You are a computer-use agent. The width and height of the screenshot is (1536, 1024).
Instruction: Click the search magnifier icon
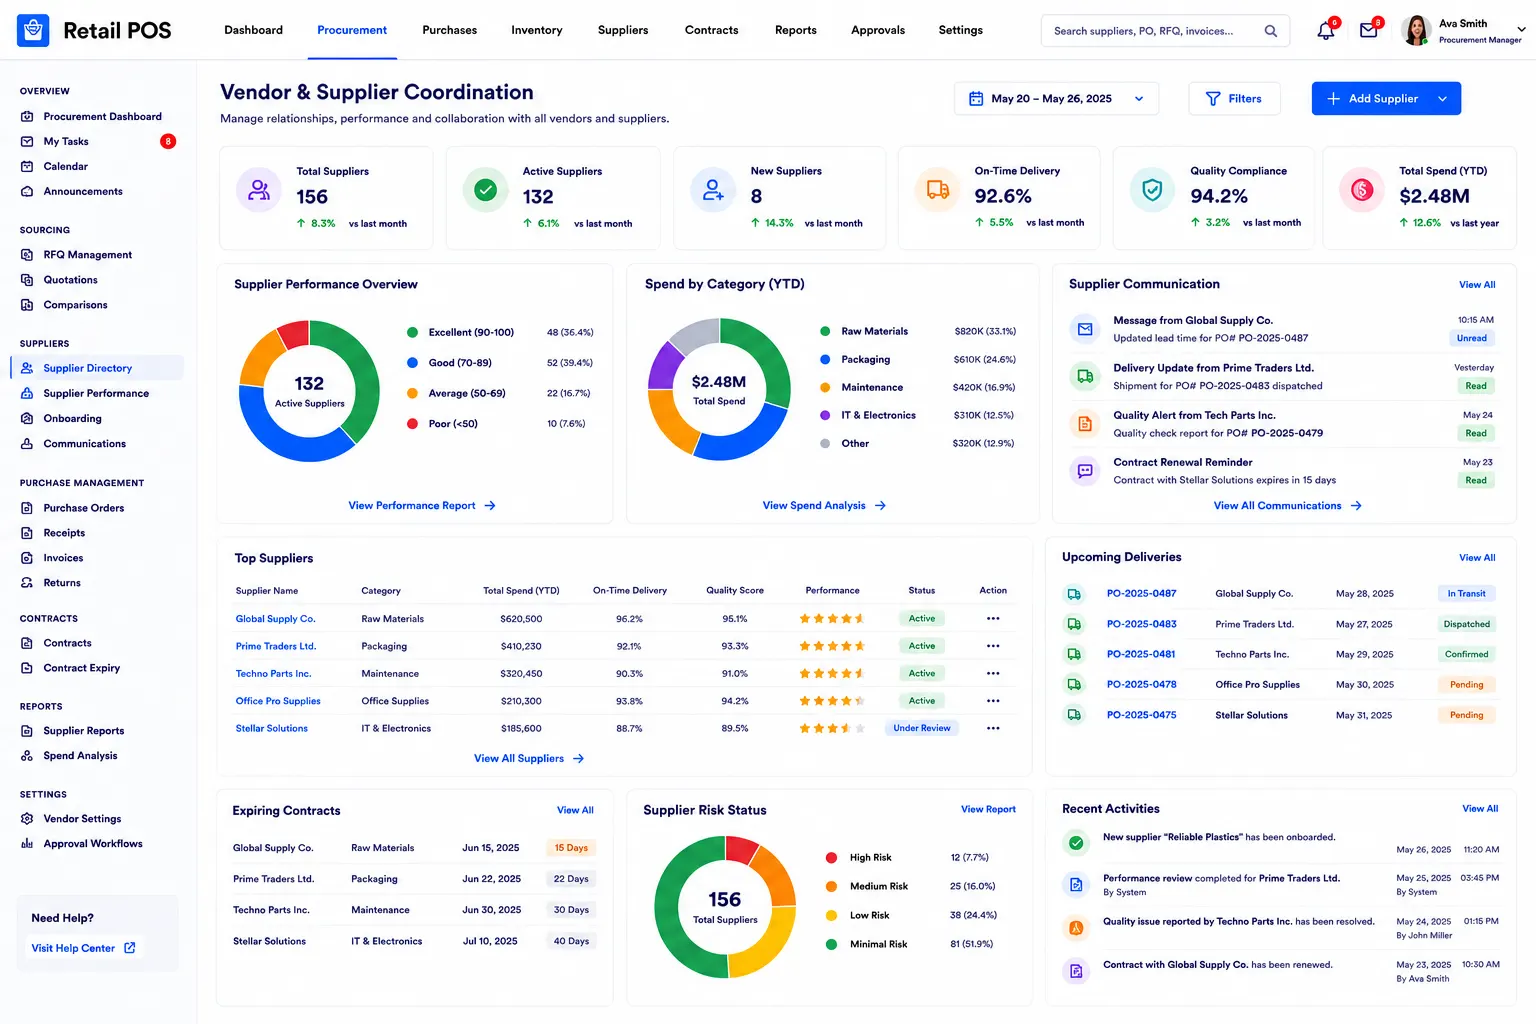(x=1271, y=31)
